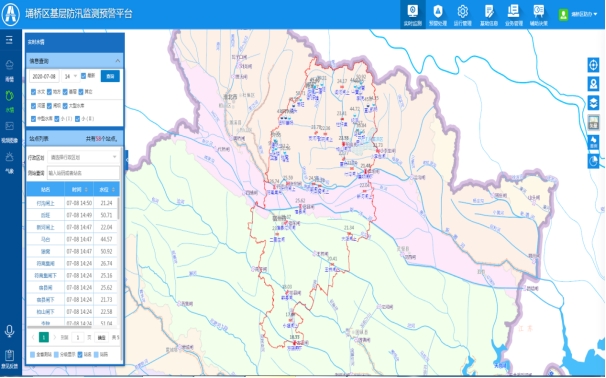Toggle the hamburger sidebar menu
606x378 pixels.
(9, 40)
